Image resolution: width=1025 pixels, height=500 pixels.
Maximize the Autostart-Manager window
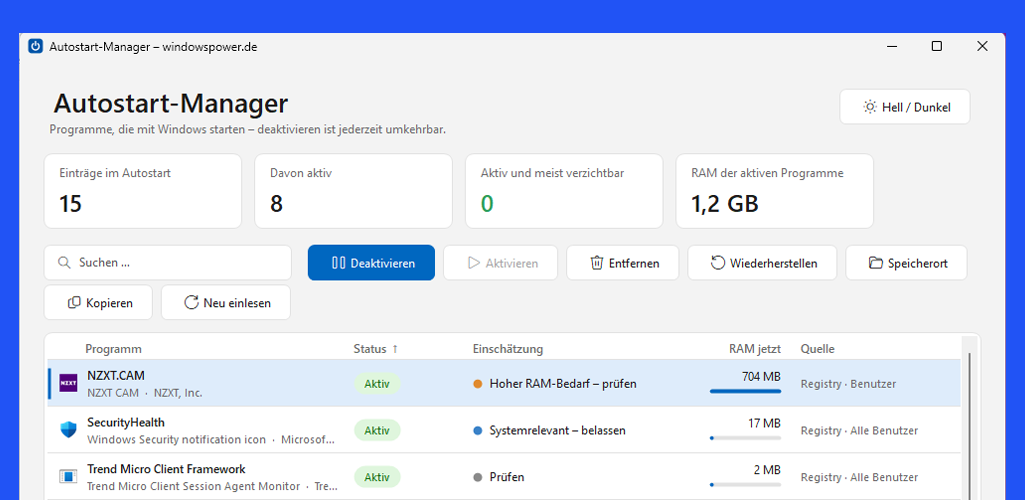click(937, 46)
